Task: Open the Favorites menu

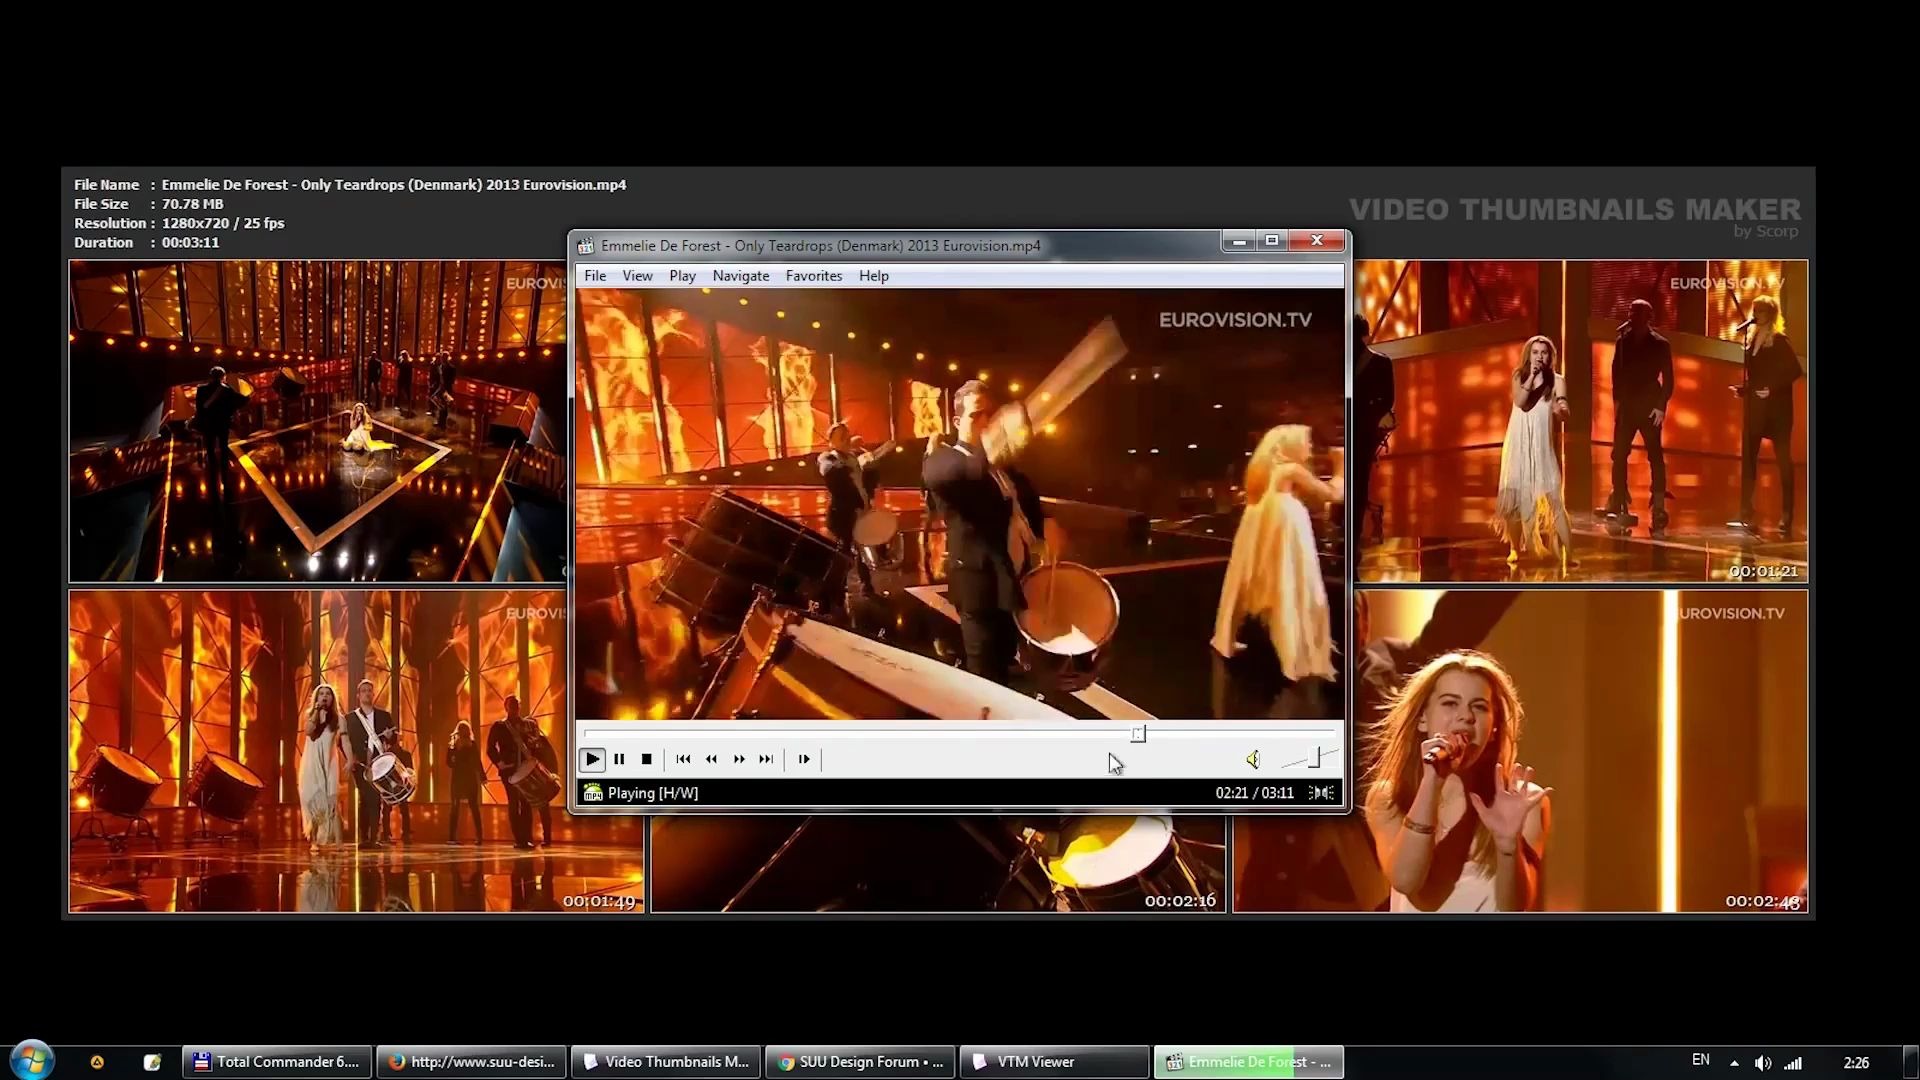Action: [814, 276]
